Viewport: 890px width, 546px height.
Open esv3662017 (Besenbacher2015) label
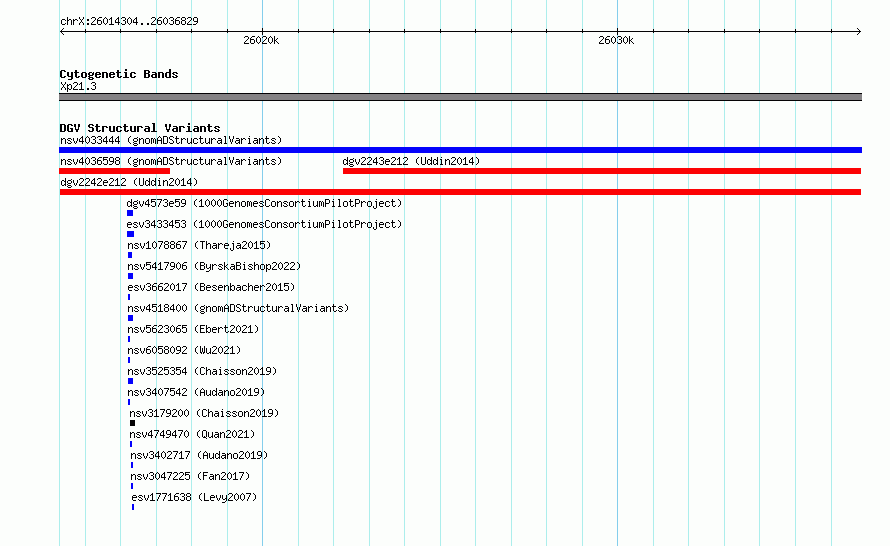(211, 287)
